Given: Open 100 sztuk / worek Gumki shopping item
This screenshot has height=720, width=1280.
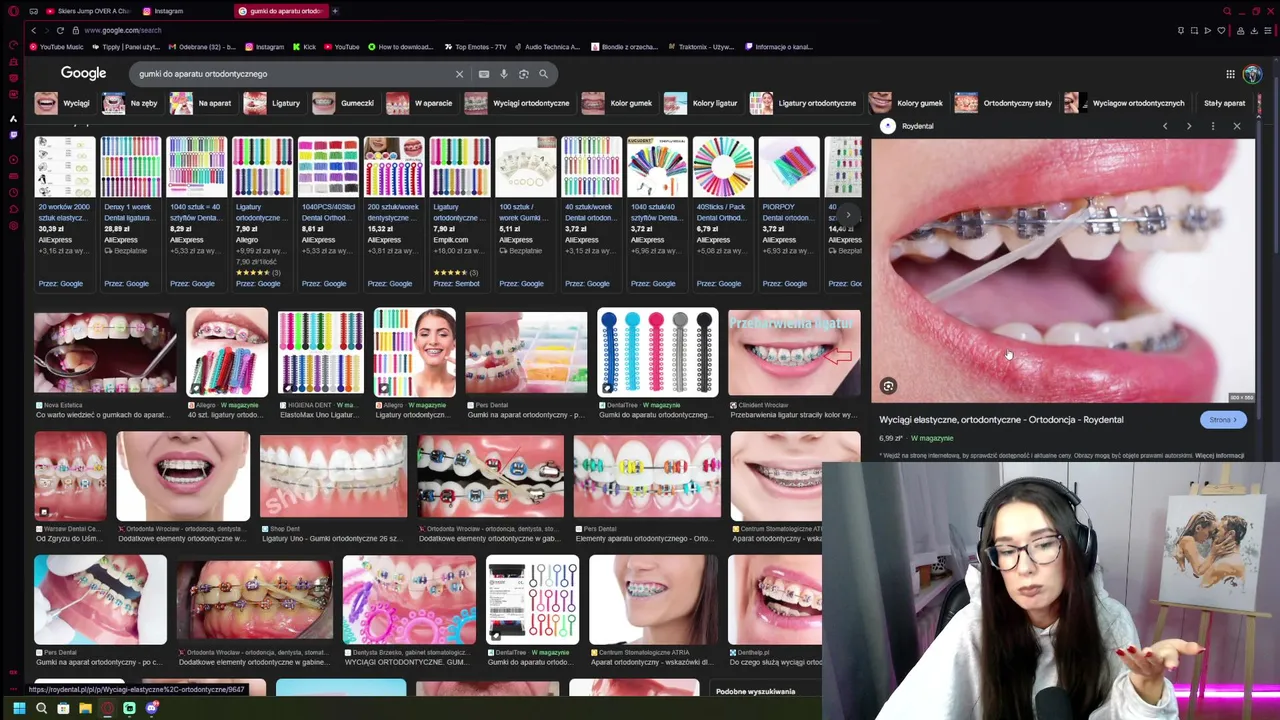Looking at the screenshot, I should tap(526, 212).
